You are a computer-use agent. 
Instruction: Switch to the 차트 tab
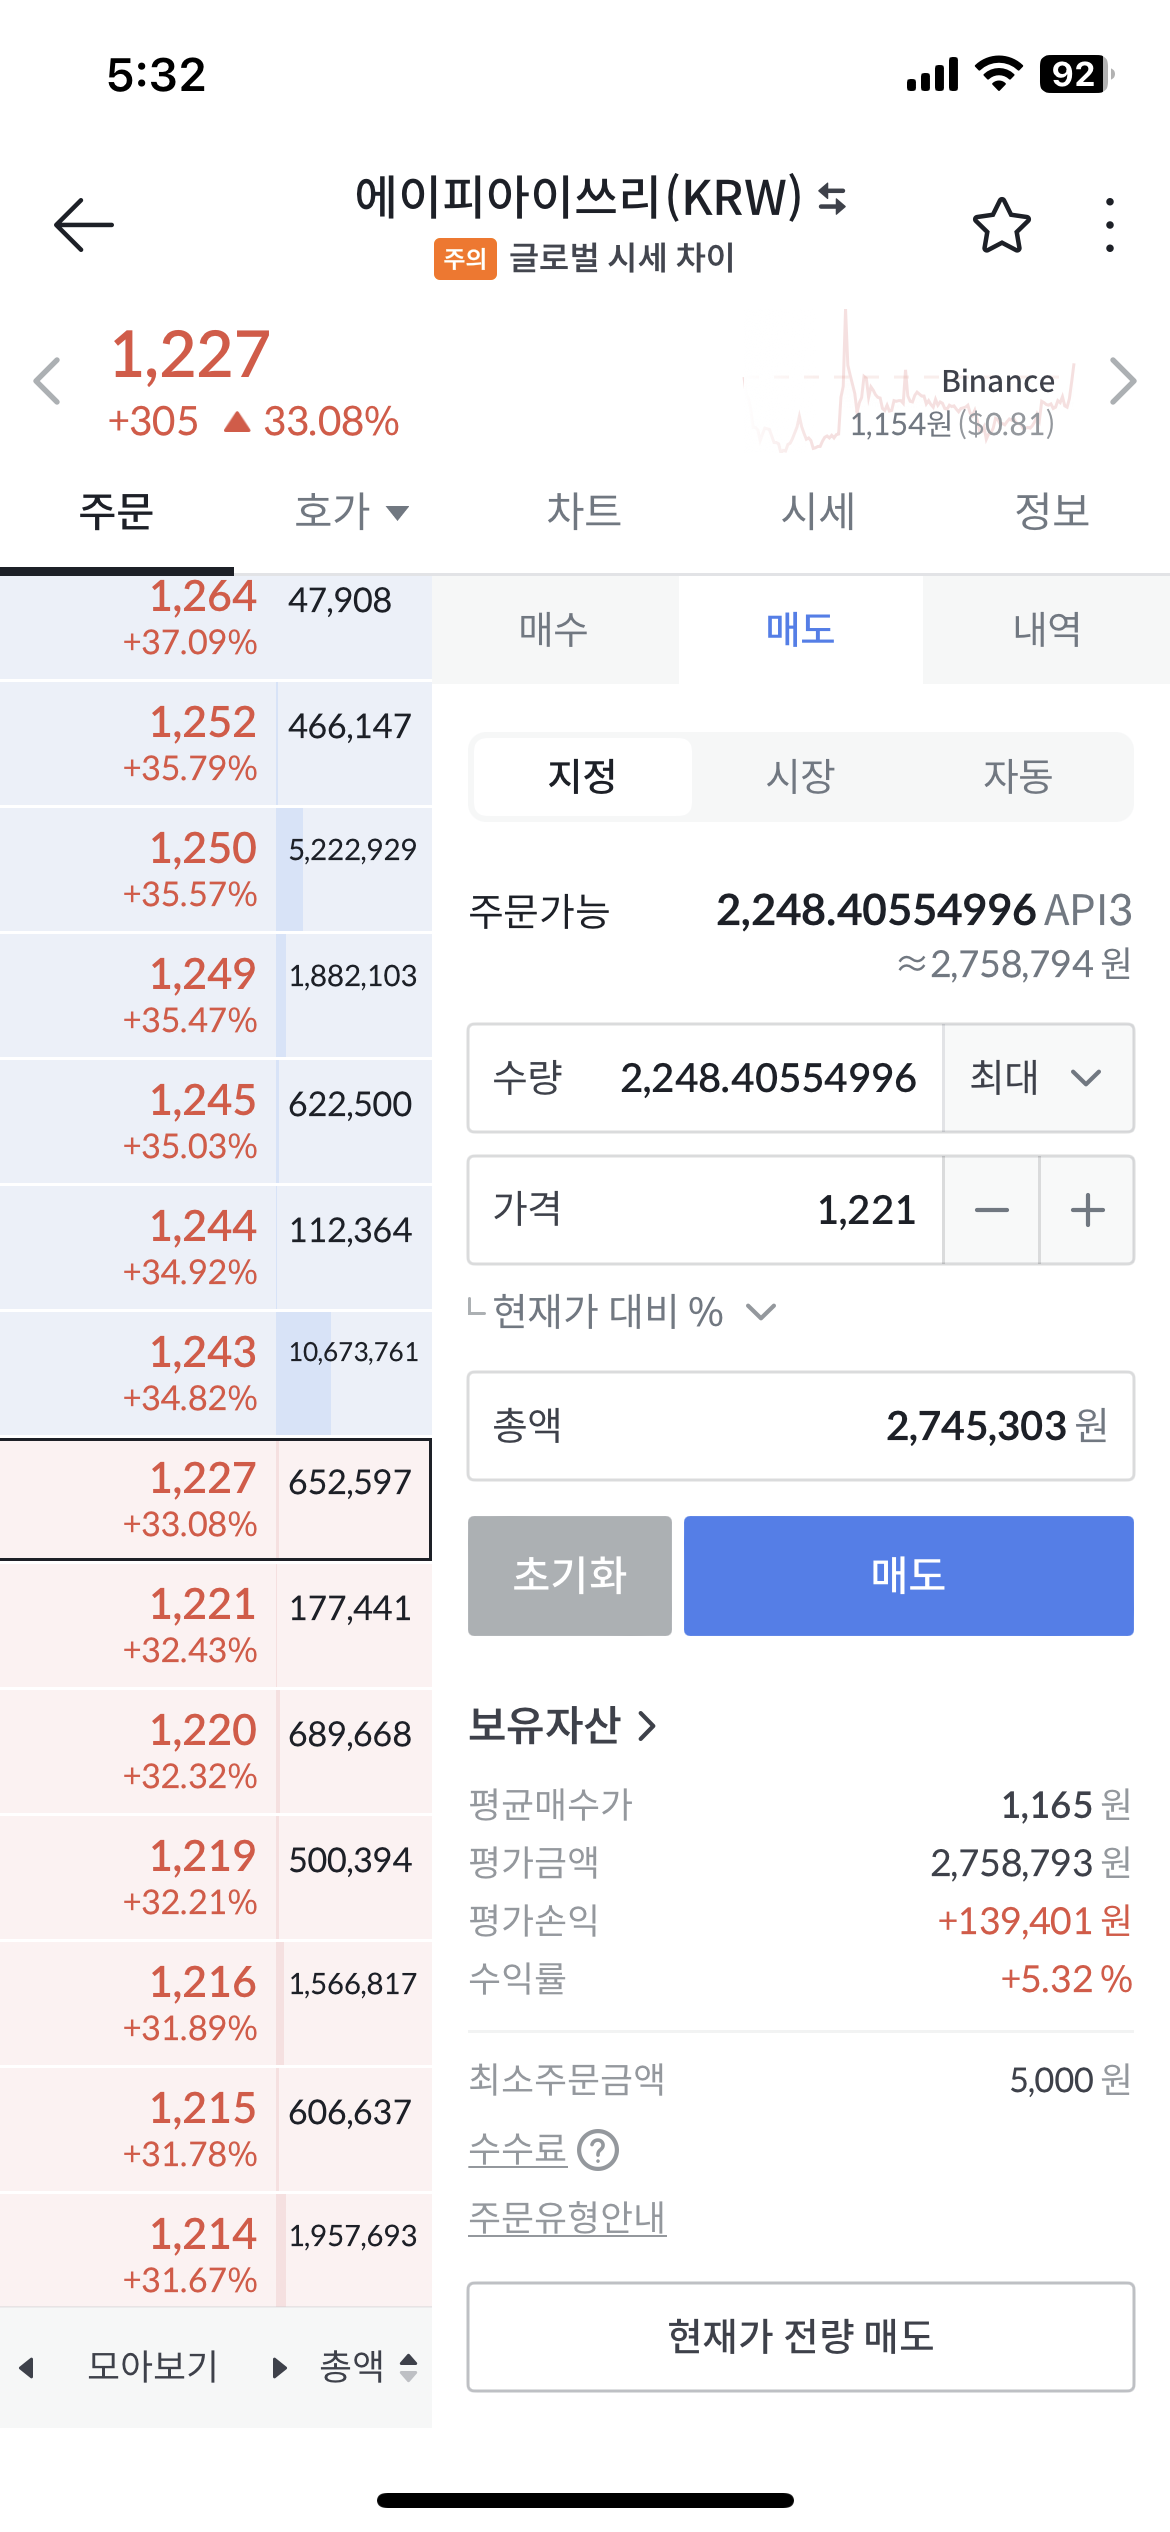click(584, 512)
